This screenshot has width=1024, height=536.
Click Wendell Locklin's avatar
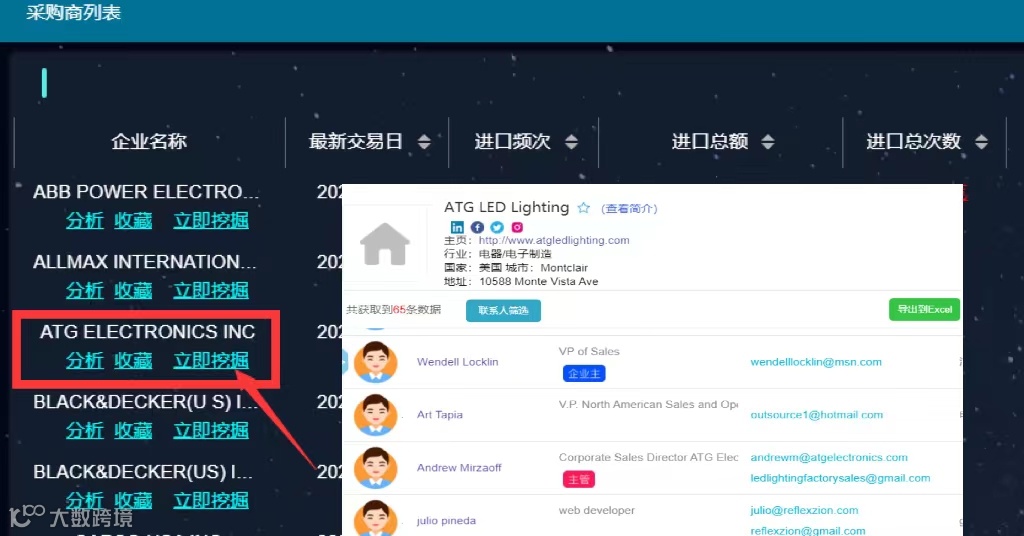click(x=376, y=362)
